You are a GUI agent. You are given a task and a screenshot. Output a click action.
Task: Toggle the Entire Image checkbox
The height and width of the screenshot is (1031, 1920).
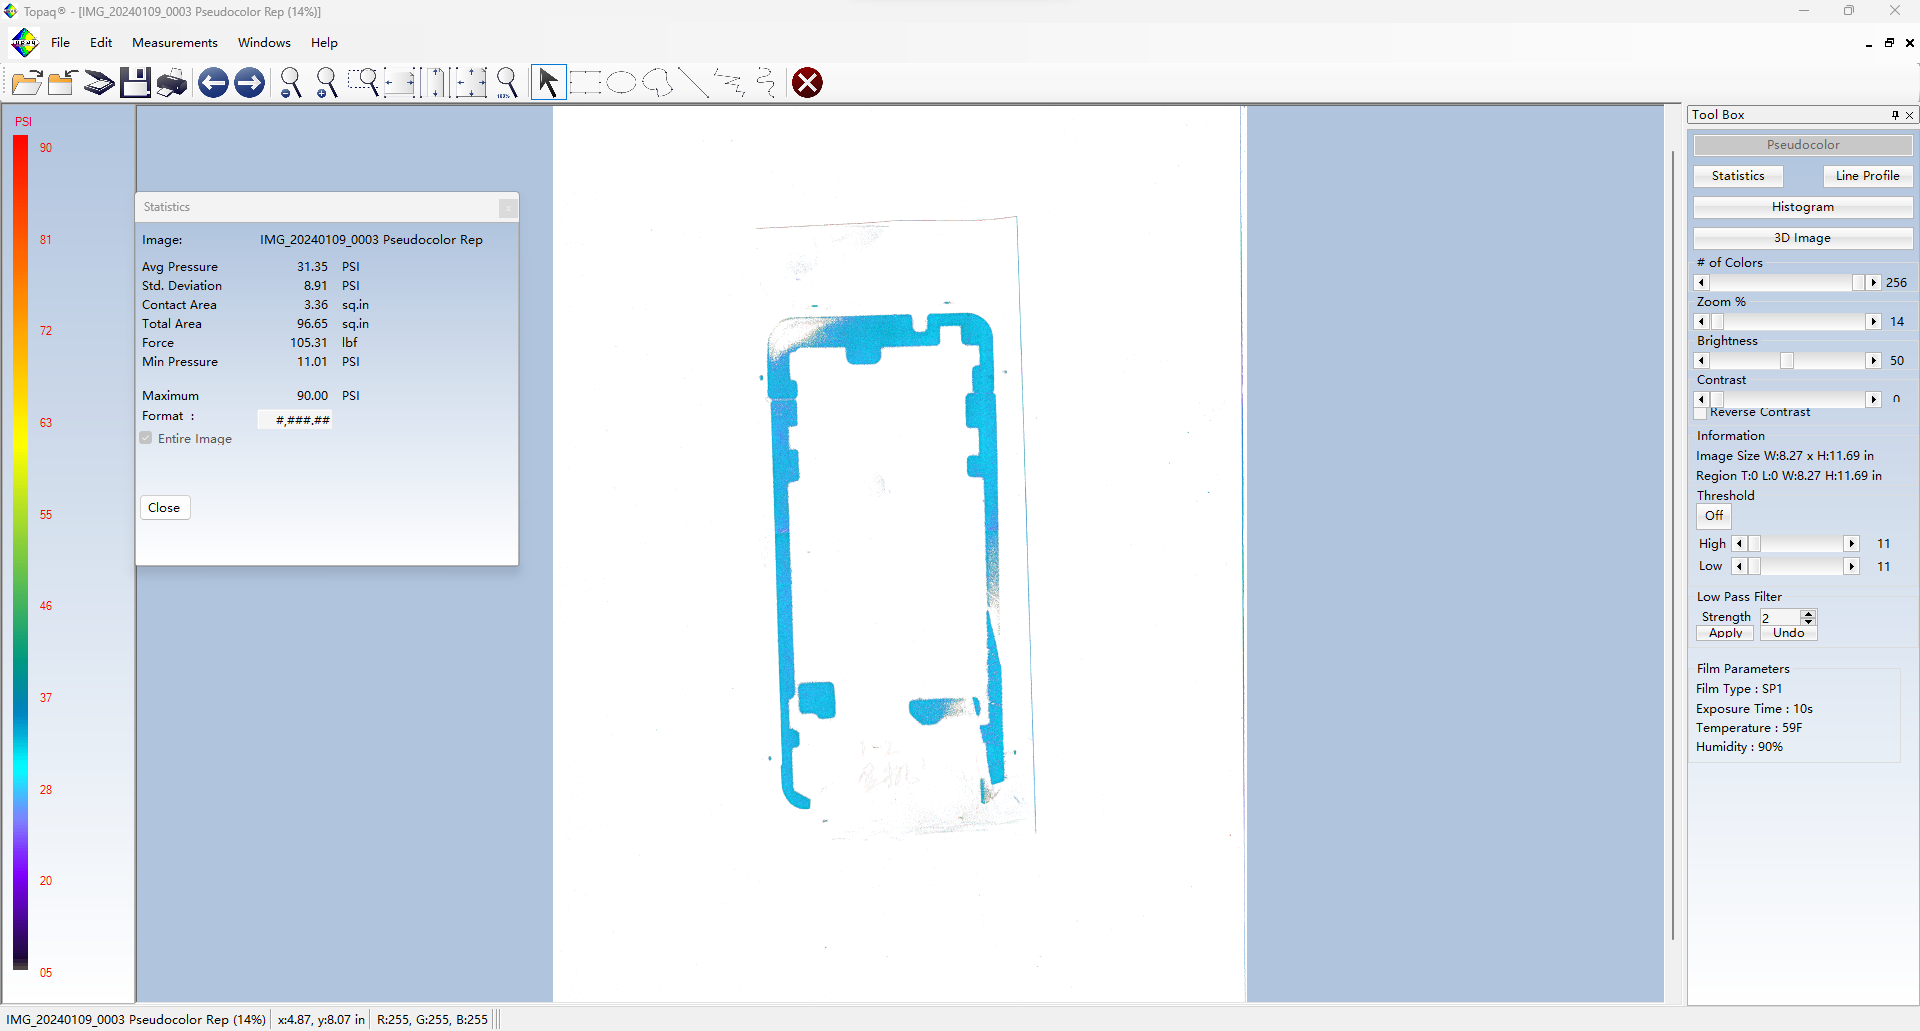click(147, 438)
